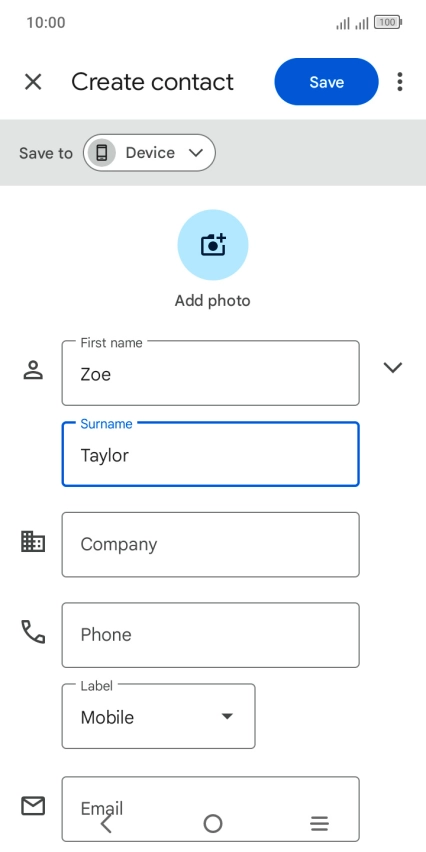This screenshot has height=852, width=426.
Task: Tap the email envelope icon
Action: [x=33, y=805]
